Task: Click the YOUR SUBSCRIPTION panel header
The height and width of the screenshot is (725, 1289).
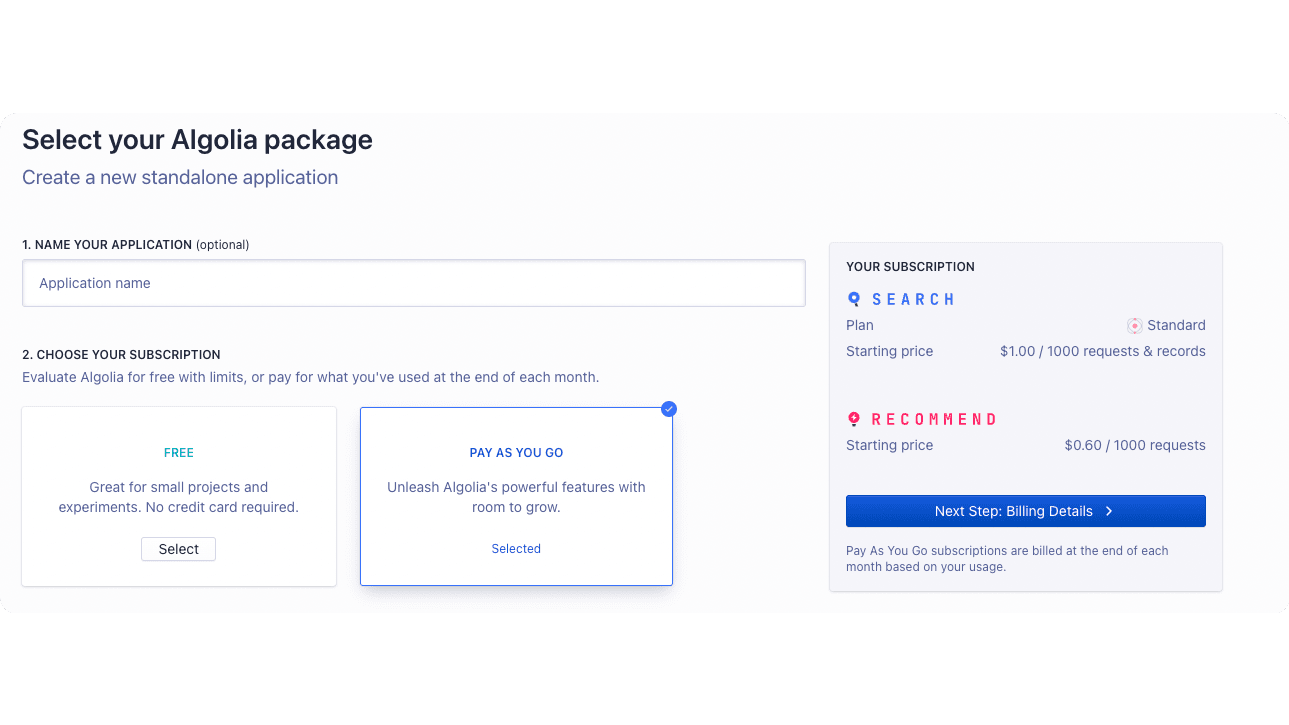Action: click(910, 266)
